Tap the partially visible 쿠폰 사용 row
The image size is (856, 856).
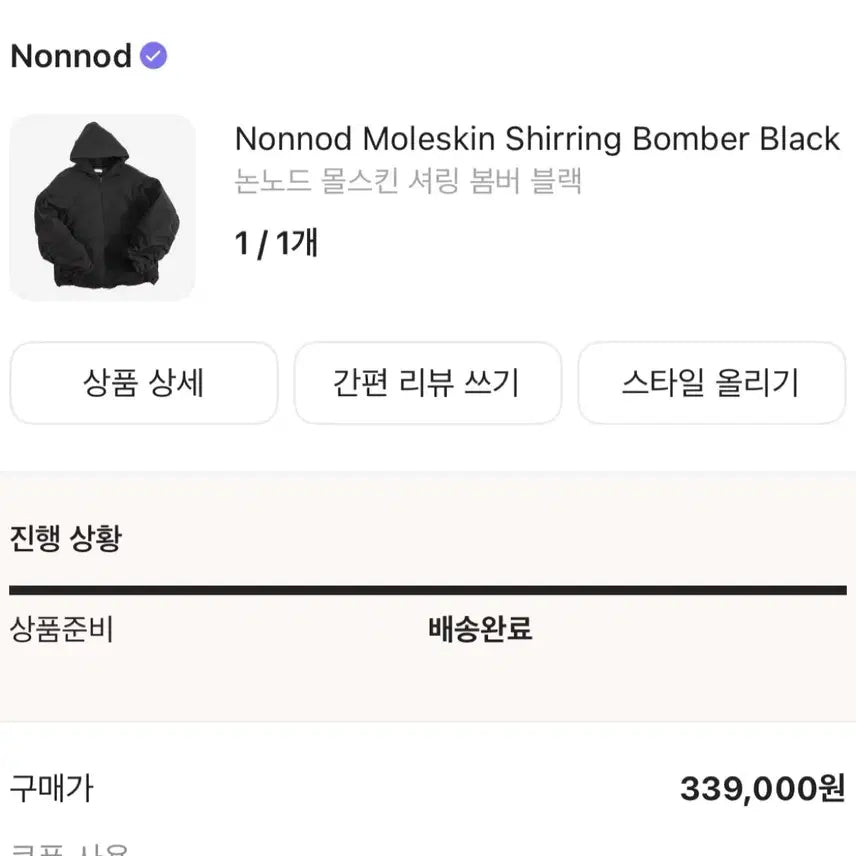point(70,849)
